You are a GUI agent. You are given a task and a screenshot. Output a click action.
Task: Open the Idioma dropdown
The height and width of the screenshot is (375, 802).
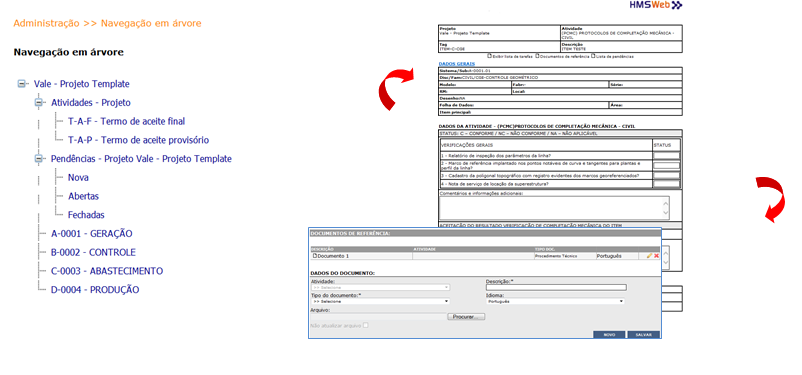(x=555, y=301)
